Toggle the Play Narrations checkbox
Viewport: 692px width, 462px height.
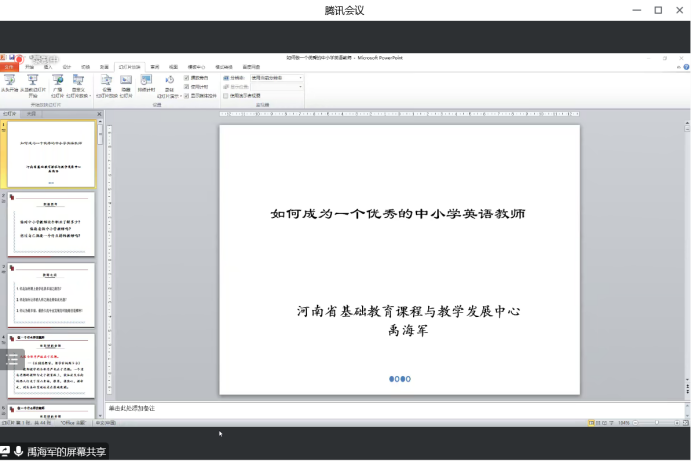187,77
